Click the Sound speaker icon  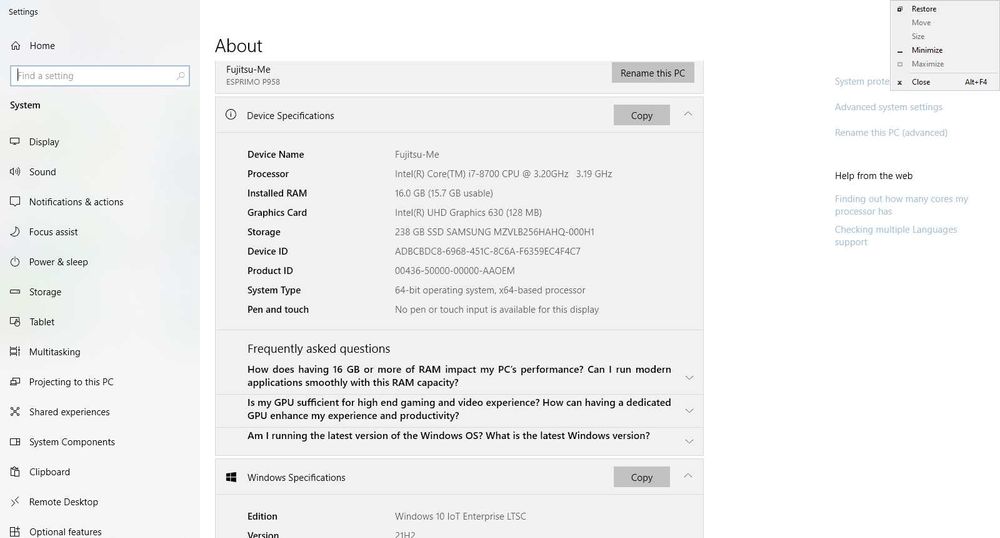click(x=15, y=171)
